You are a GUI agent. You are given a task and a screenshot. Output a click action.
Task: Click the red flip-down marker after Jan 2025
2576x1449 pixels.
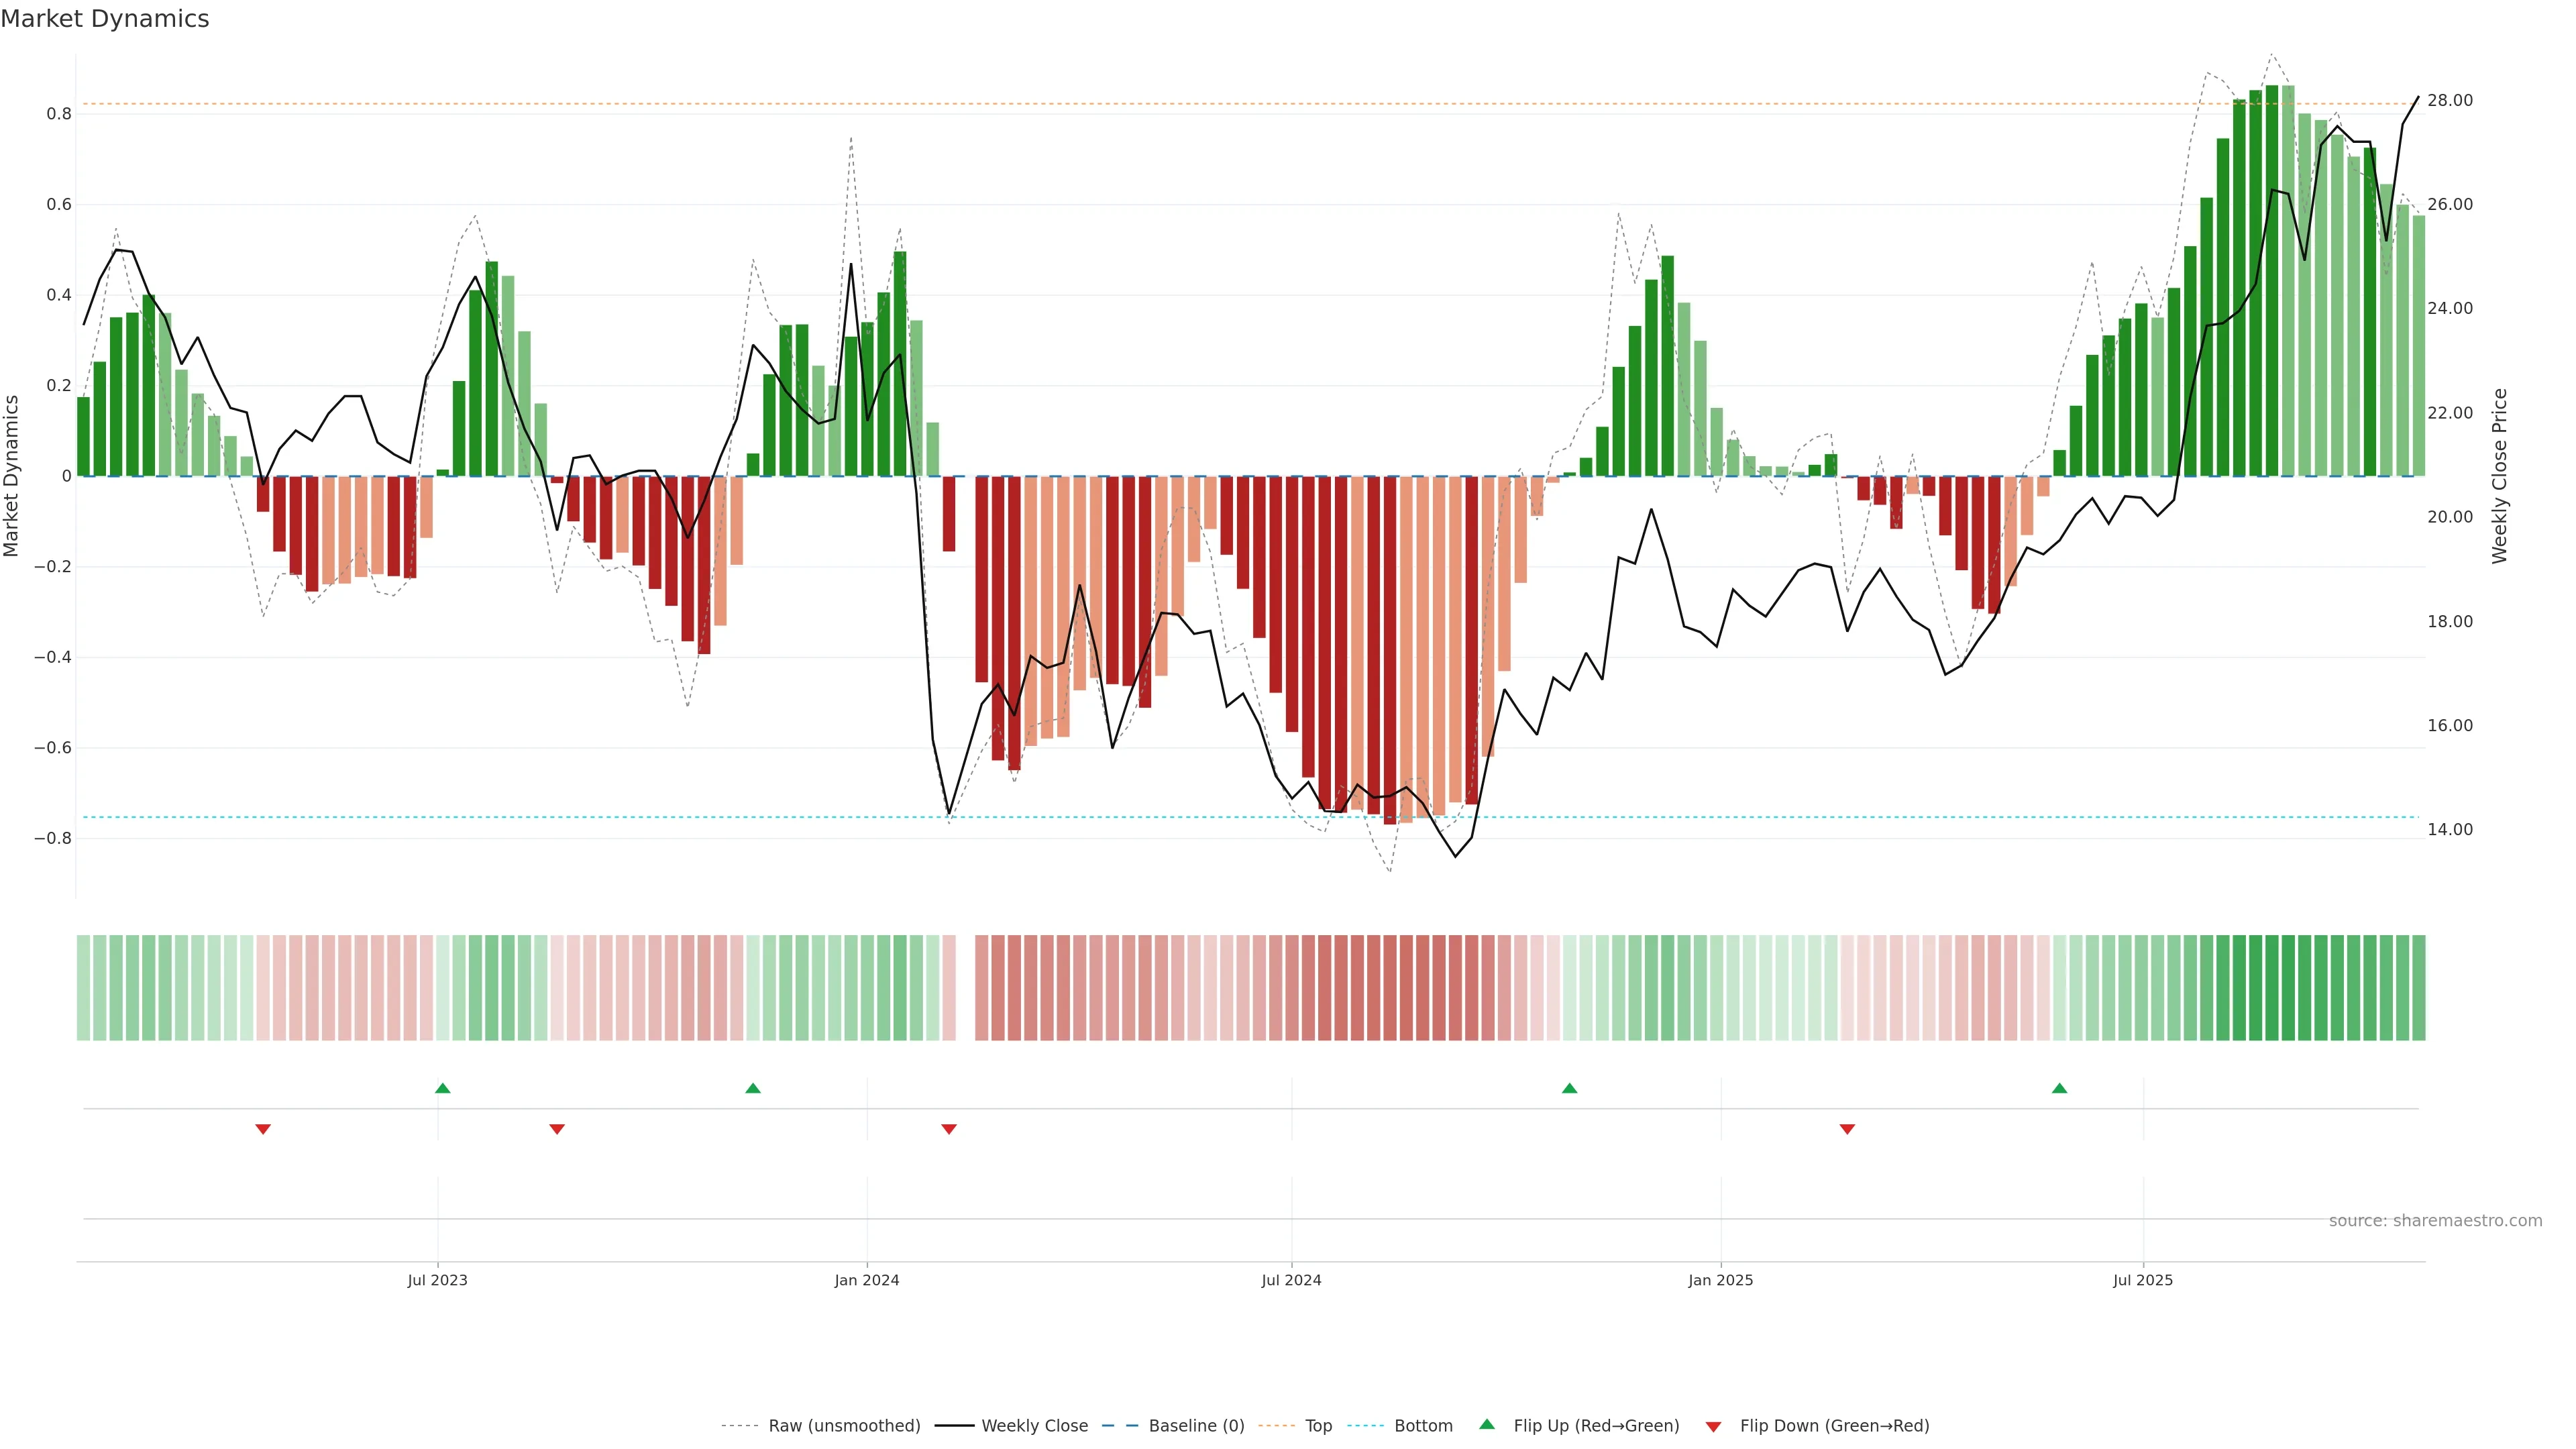pyautogui.click(x=1847, y=1129)
